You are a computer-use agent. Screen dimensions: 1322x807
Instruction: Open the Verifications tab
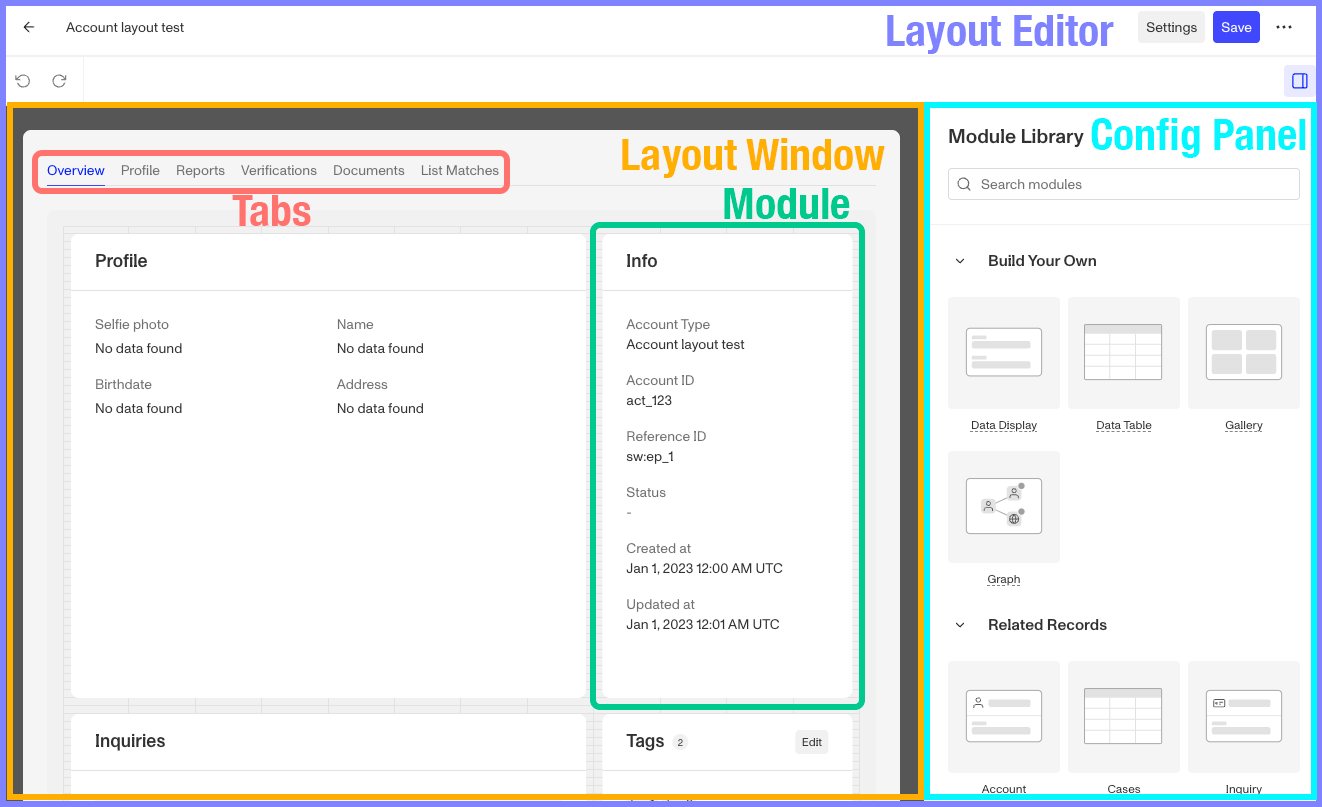279,170
